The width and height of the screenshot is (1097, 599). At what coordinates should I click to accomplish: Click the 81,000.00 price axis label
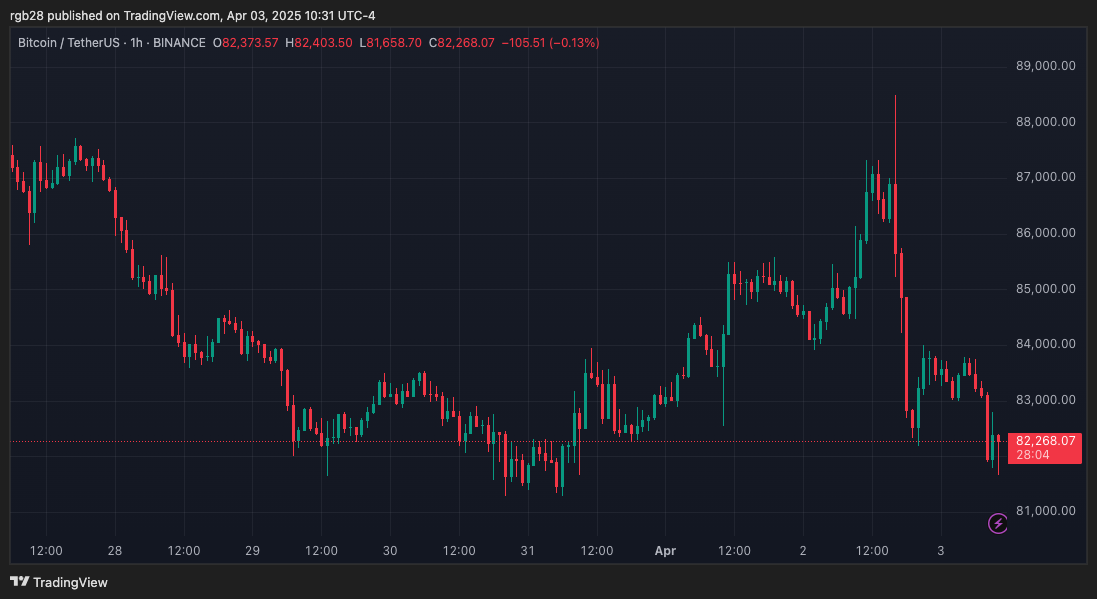1045,511
